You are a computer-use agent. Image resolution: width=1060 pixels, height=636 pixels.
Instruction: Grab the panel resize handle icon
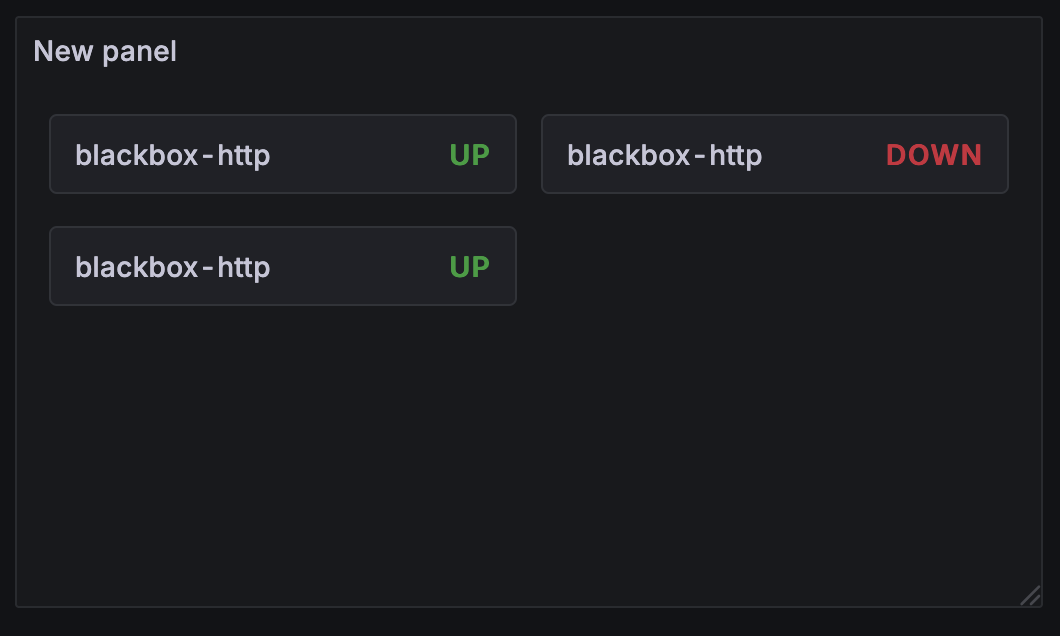pyautogui.click(x=1029, y=595)
